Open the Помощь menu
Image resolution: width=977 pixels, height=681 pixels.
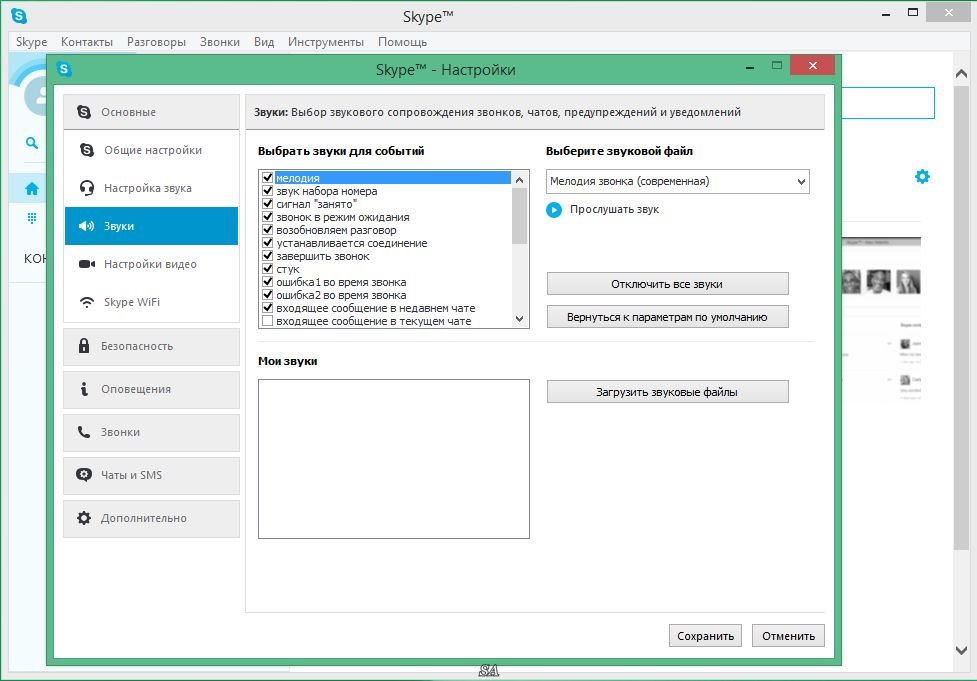click(x=403, y=42)
